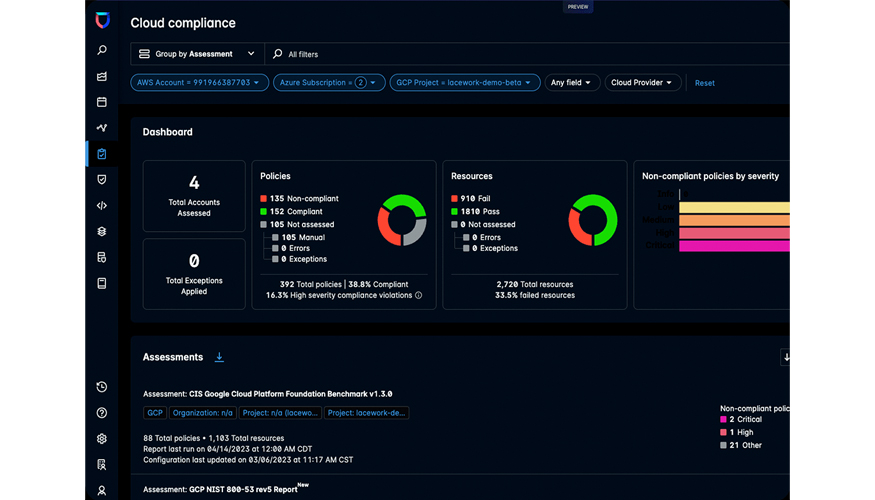
Task: Expand the GCP Project filter chip
Action: point(465,83)
